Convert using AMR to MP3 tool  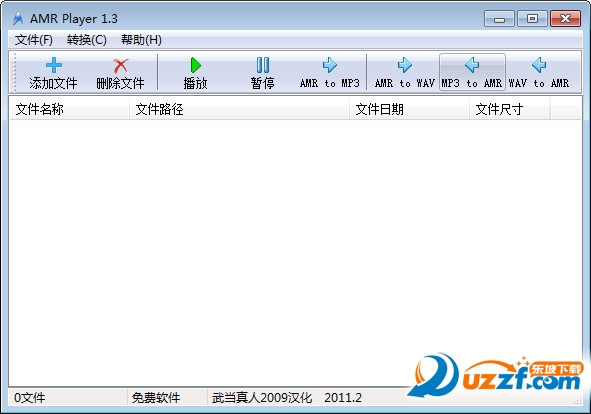coord(330,72)
